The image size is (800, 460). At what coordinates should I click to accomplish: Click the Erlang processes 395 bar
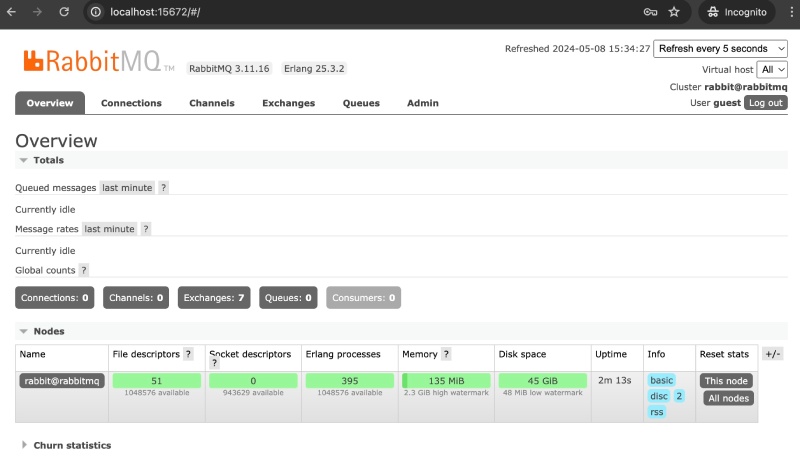(x=349, y=381)
